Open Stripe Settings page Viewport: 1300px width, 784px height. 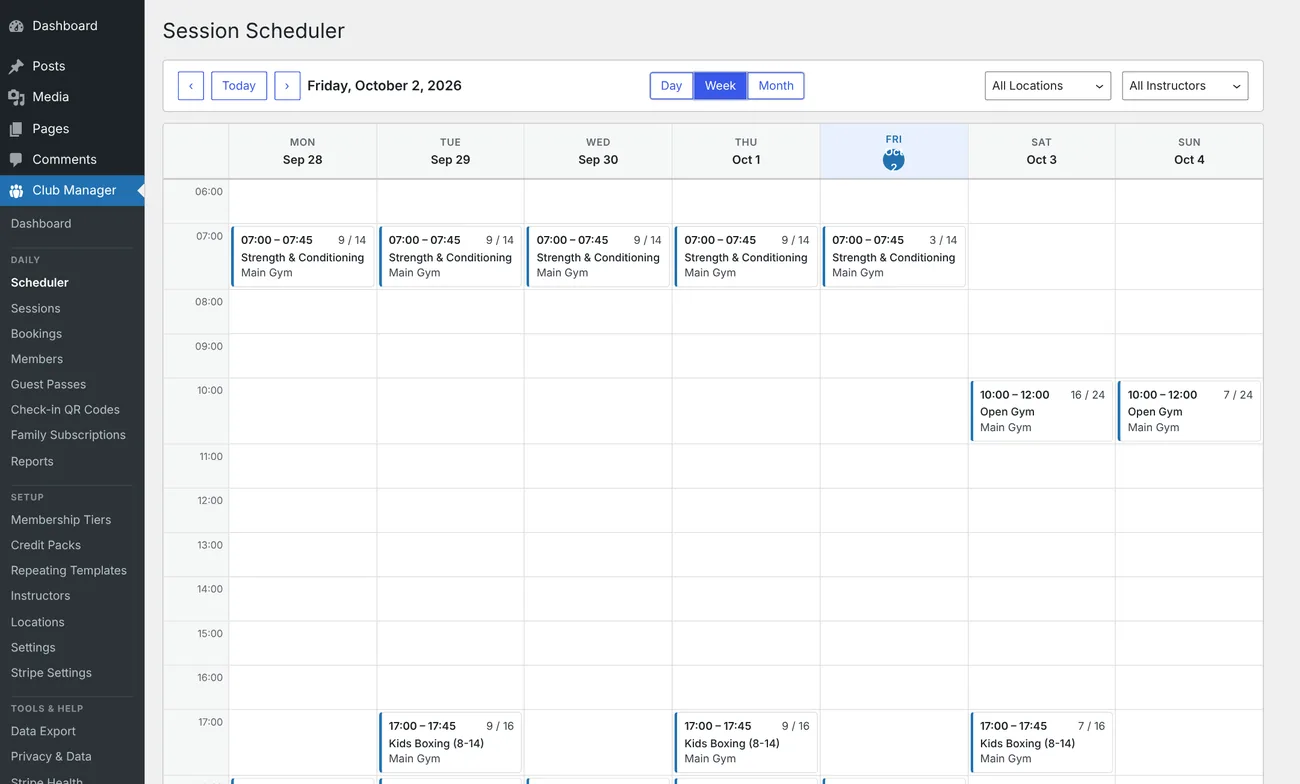tap(51, 673)
